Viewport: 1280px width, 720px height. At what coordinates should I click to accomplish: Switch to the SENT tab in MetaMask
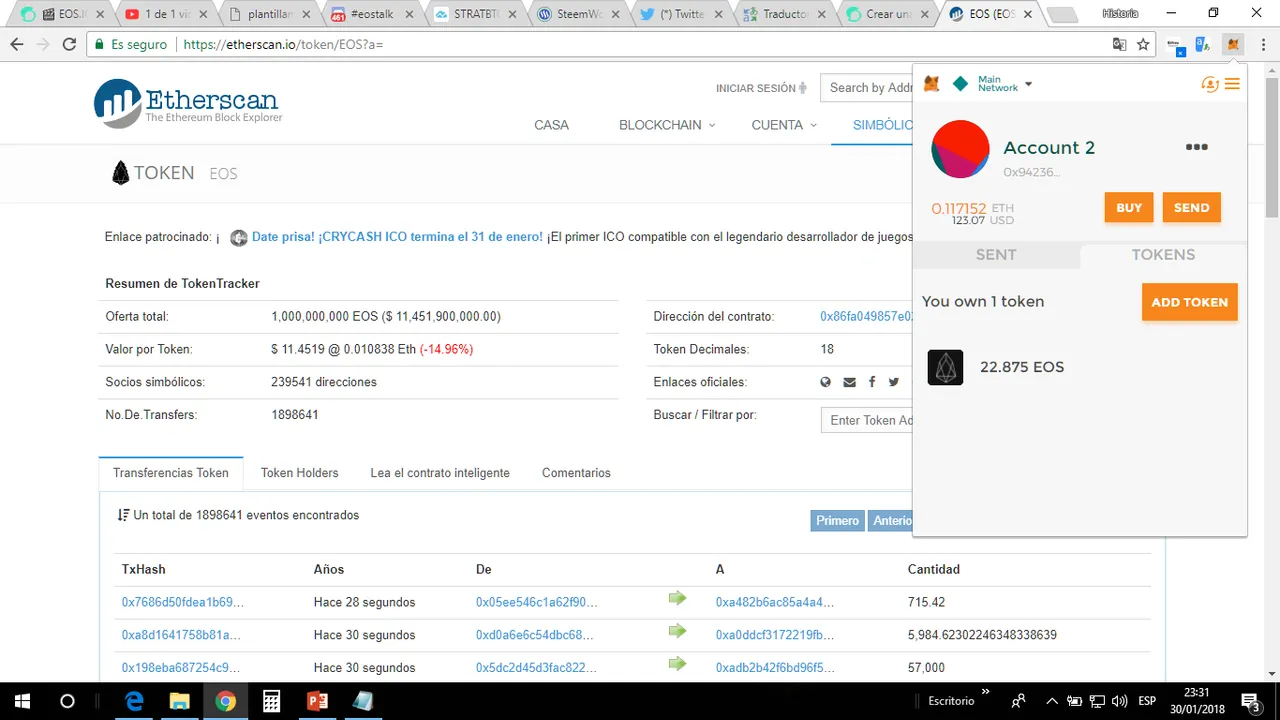point(996,255)
